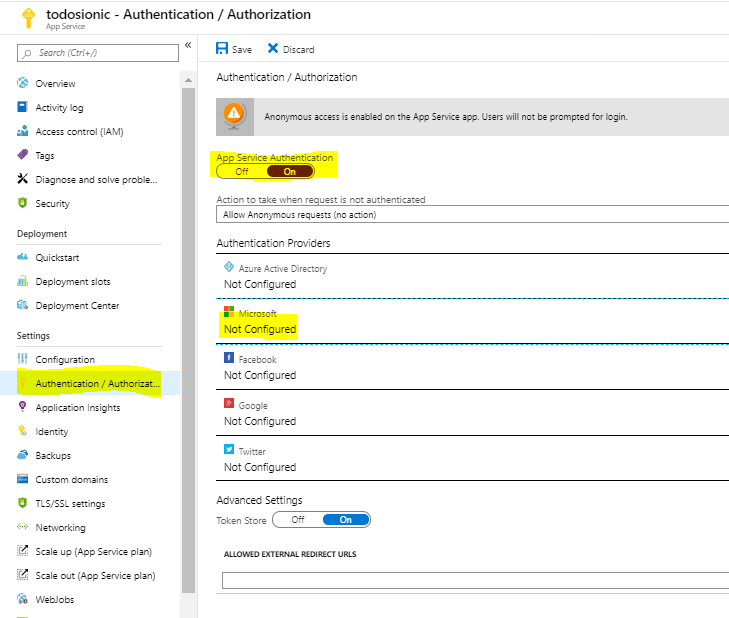Open Google provider Not Configured row

pos(472,413)
